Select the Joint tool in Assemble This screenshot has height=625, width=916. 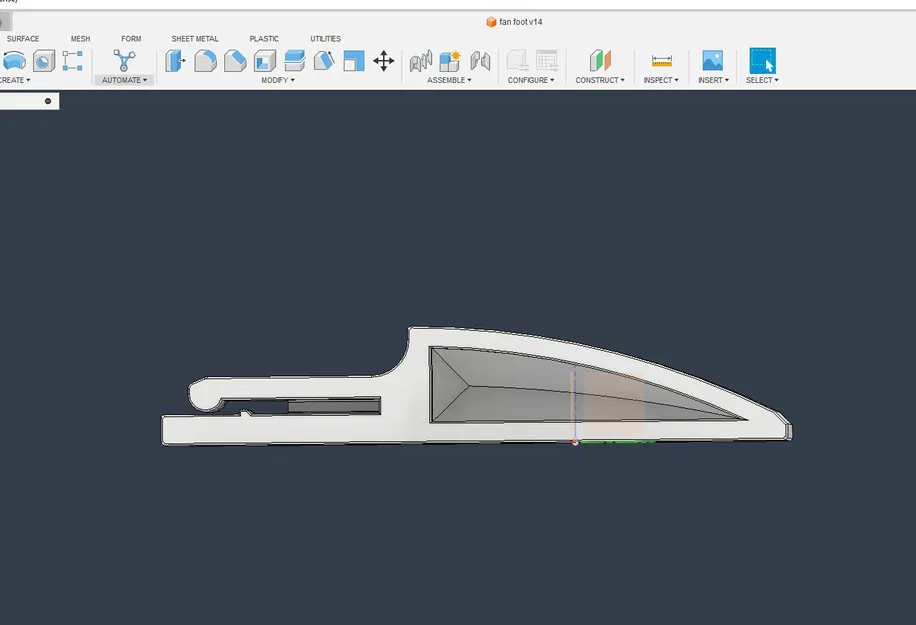(421, 61)
